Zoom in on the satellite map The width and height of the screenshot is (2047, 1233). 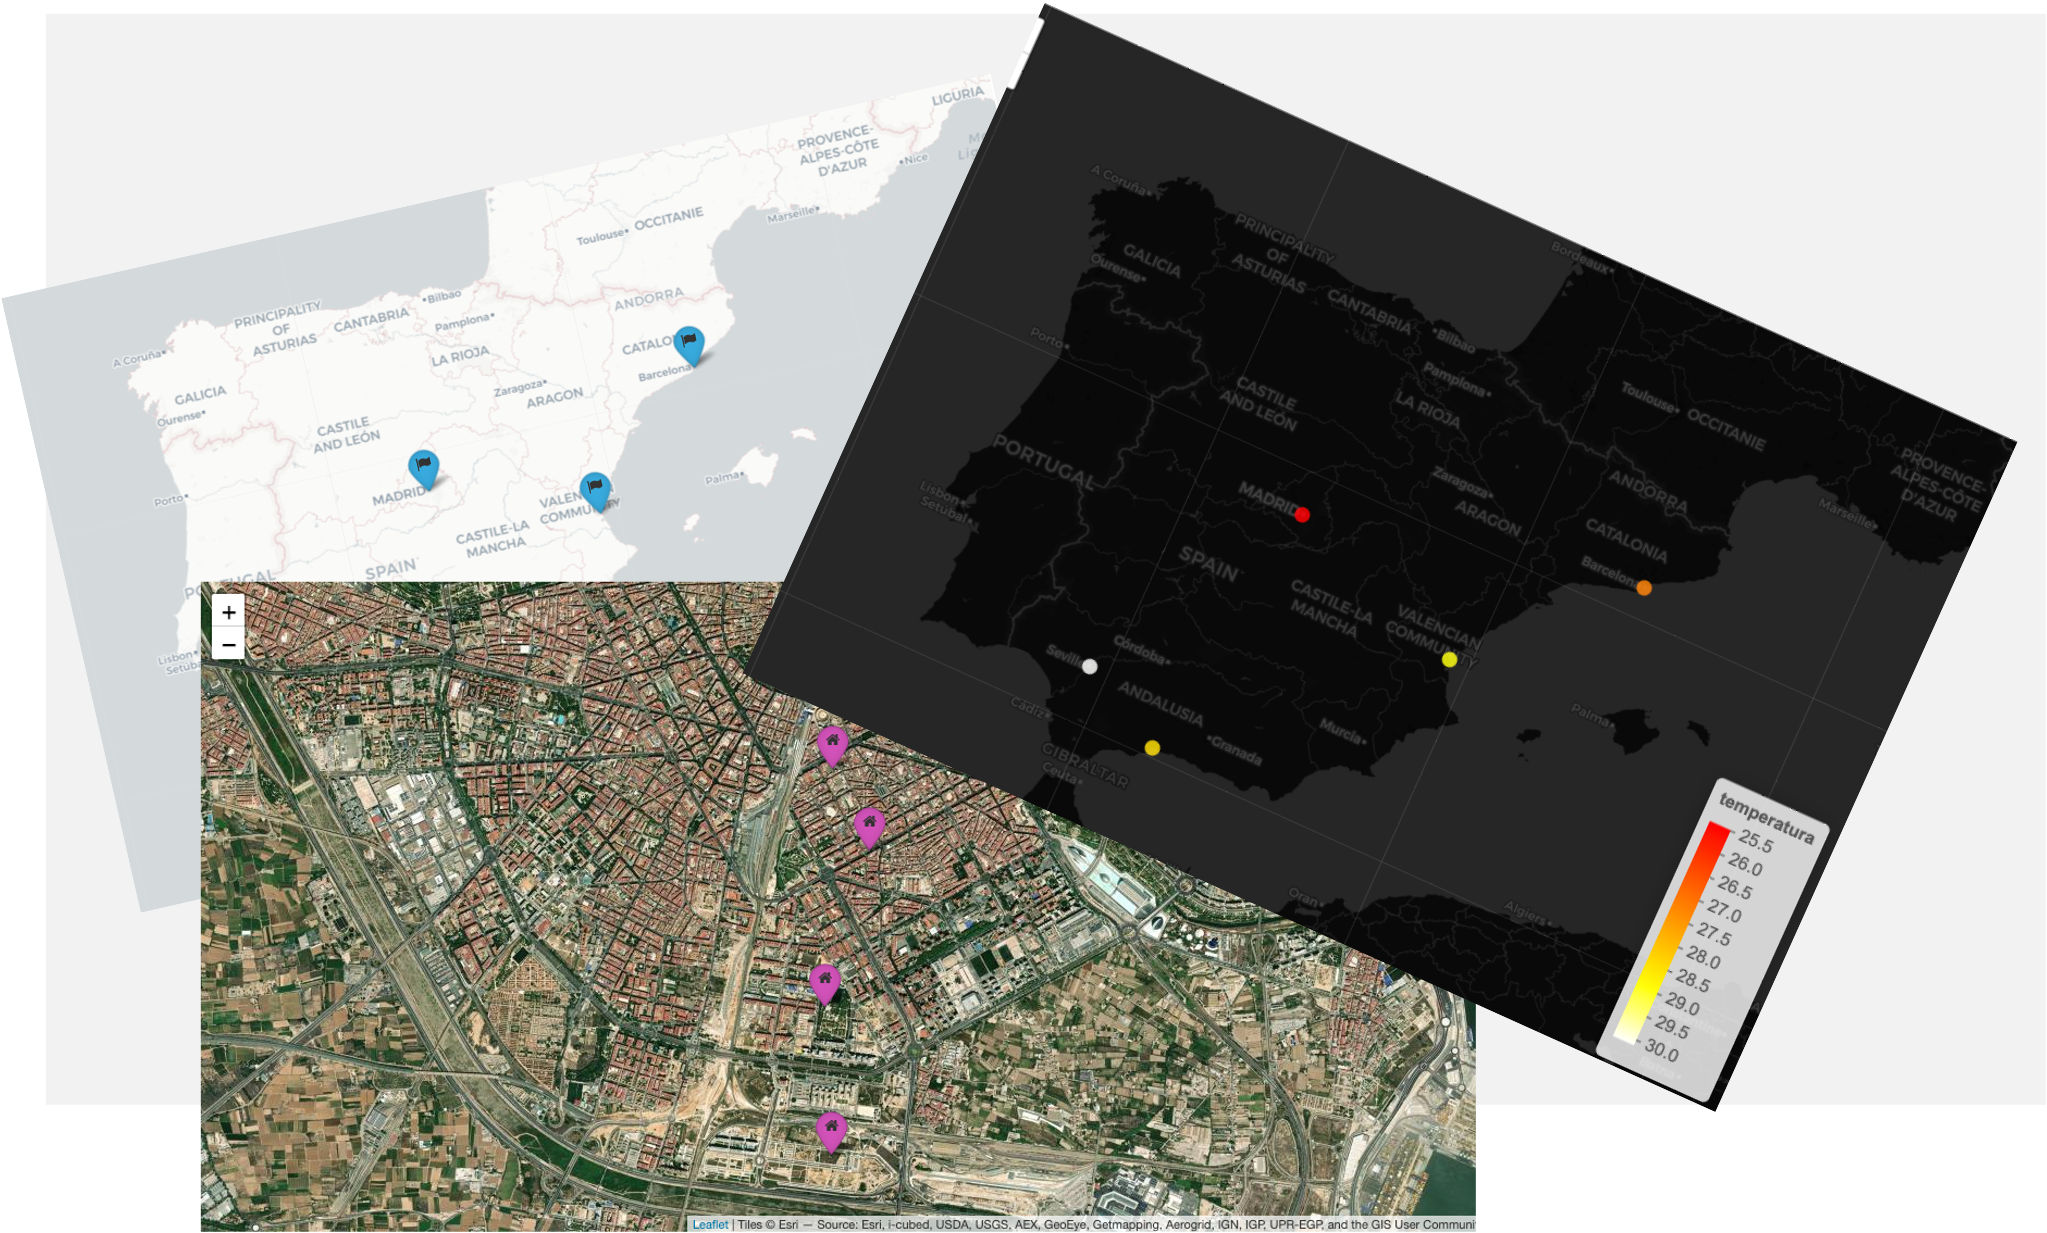coord(229,612)
